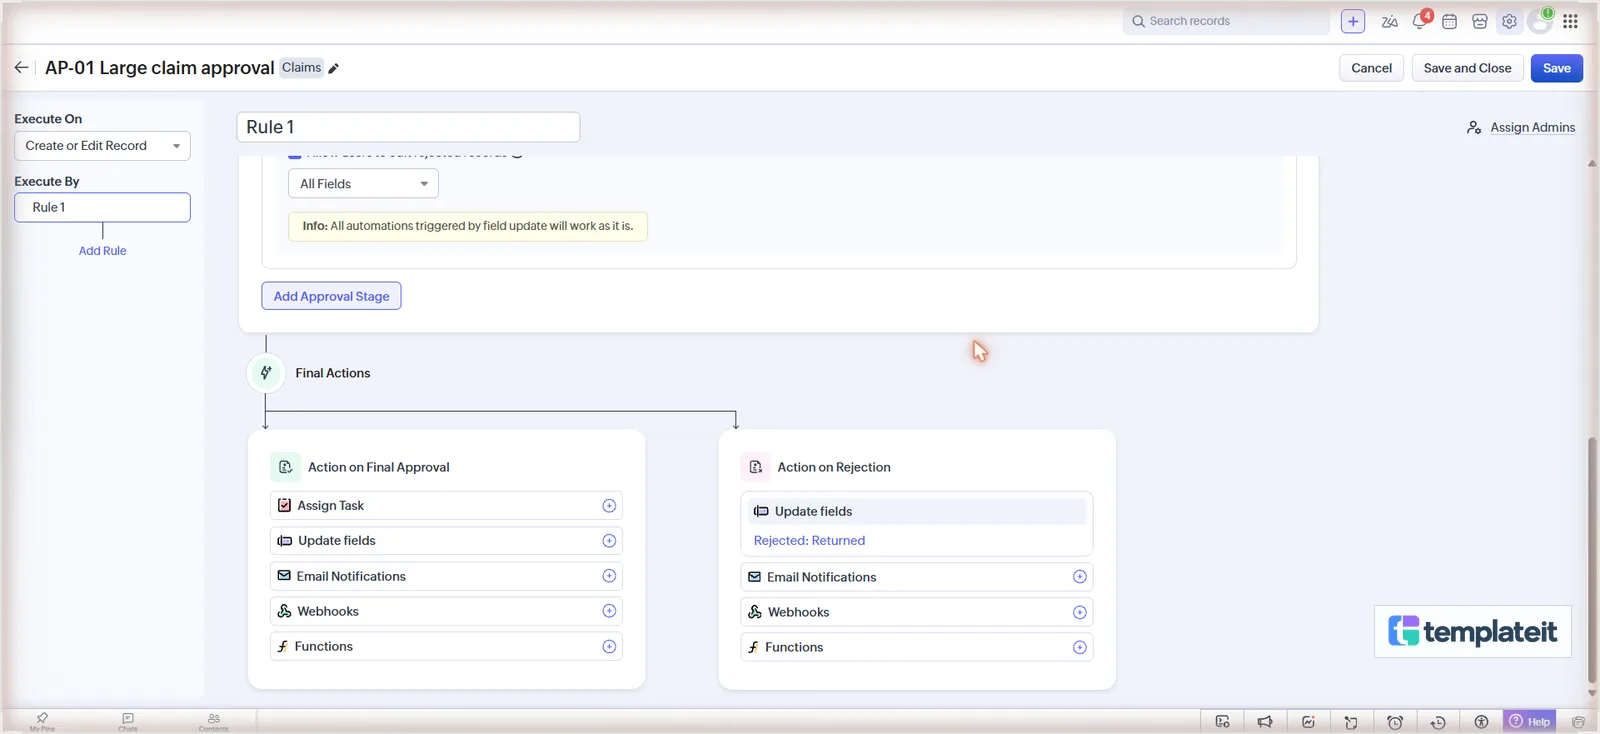Open the Execute On dropdown

click(x=102, y=146)
